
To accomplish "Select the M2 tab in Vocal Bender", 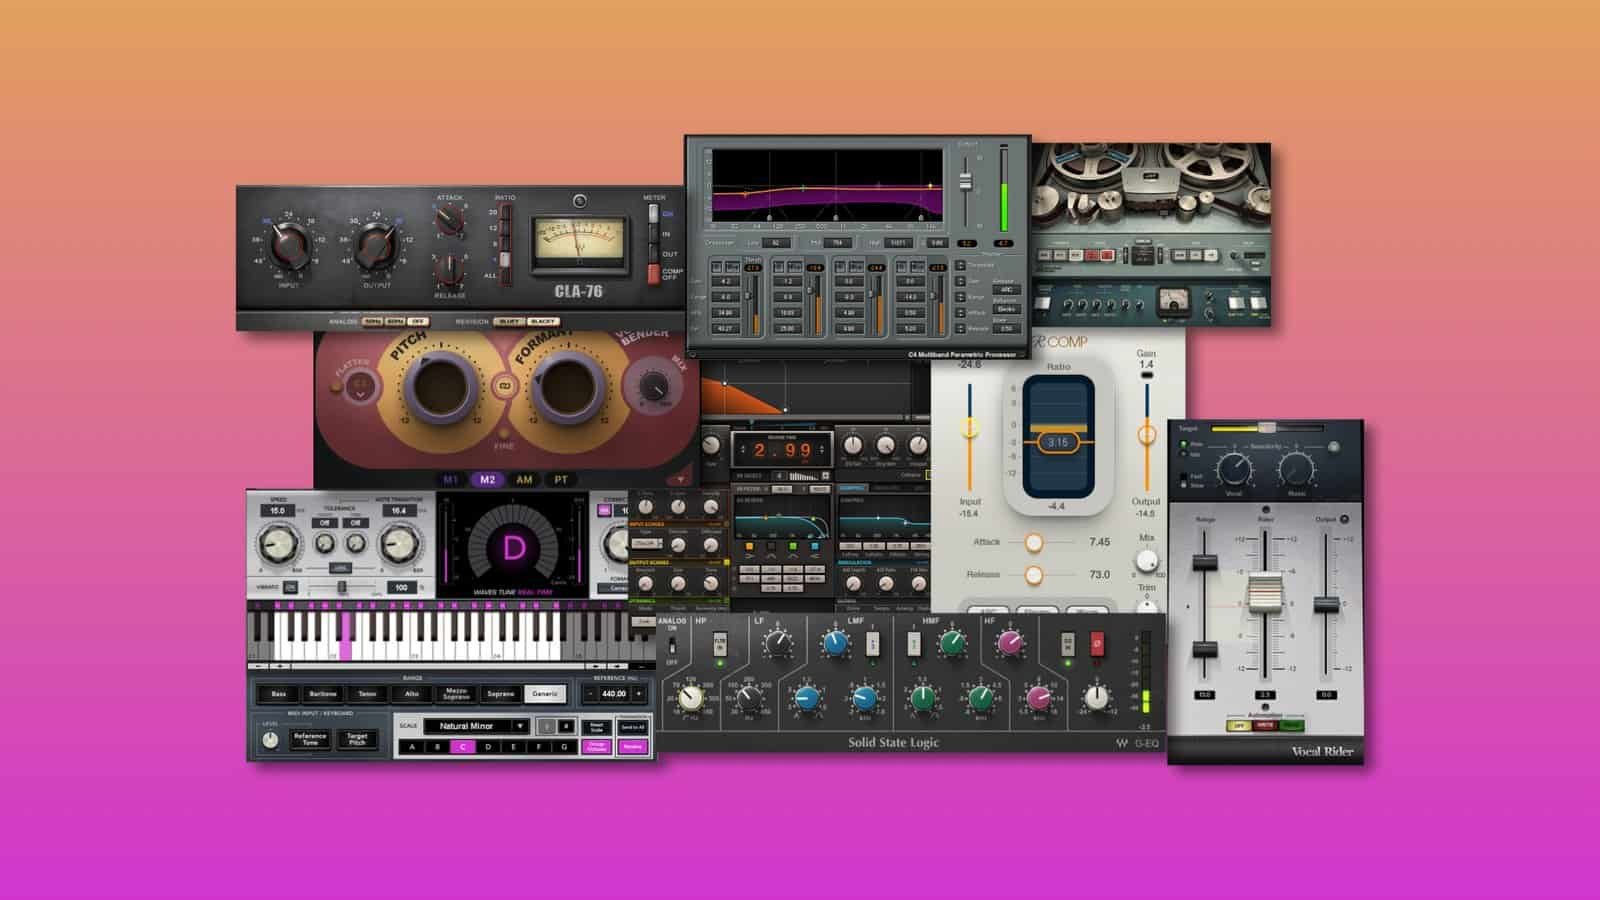I will click(x=487, y=480).
